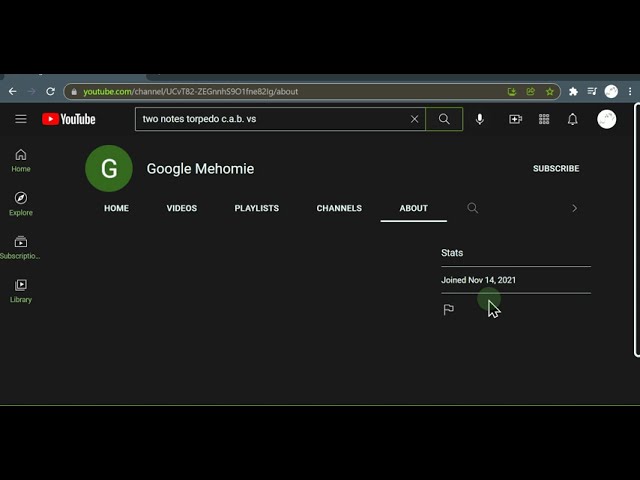Viewport: 640px width, 480px height.
Task: Go to Home in sidebar
Action: (21, 160)
